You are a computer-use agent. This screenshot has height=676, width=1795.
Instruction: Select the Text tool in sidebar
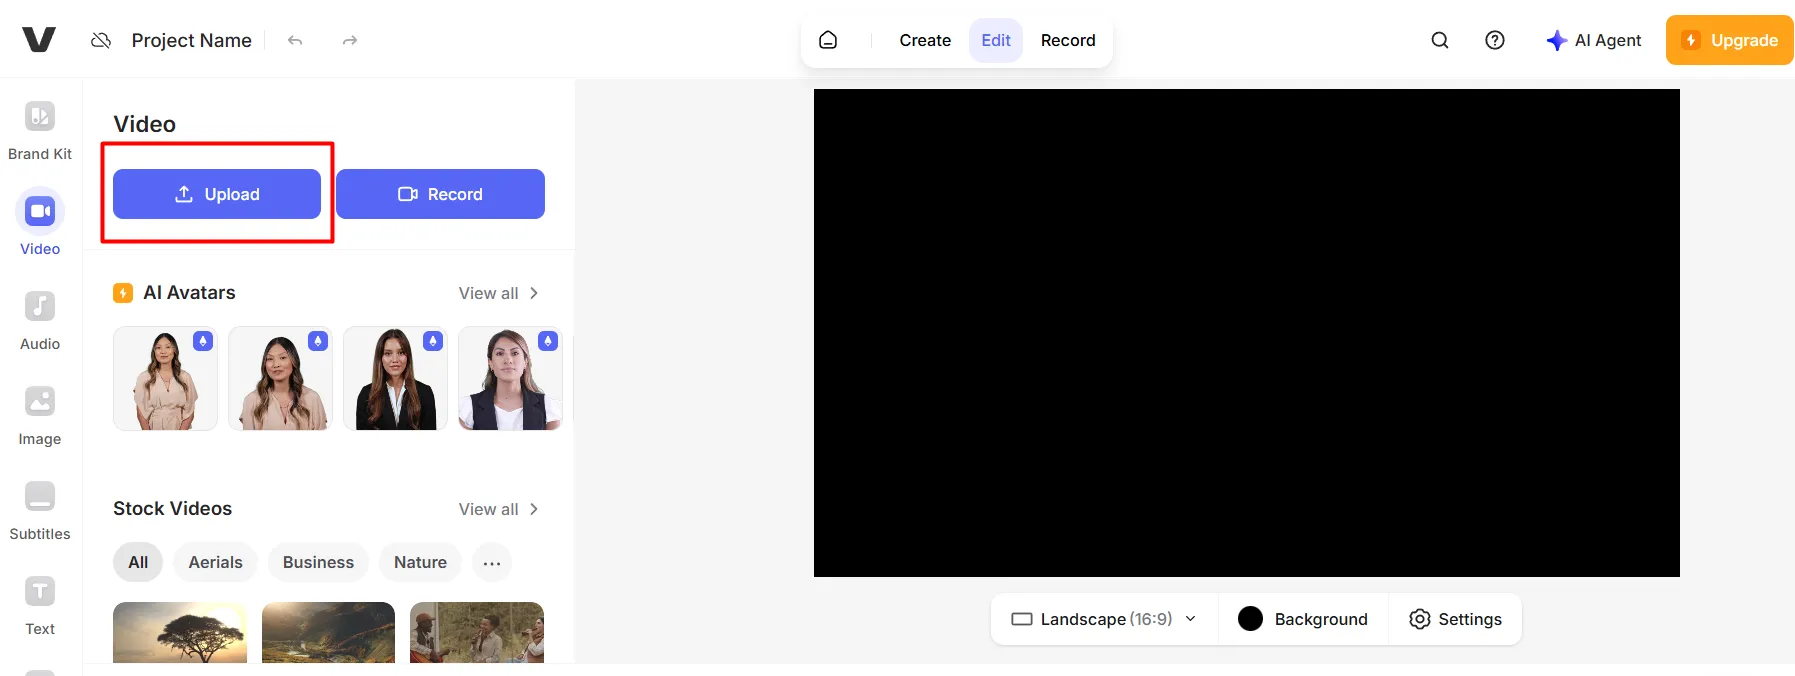click(40, 592)
